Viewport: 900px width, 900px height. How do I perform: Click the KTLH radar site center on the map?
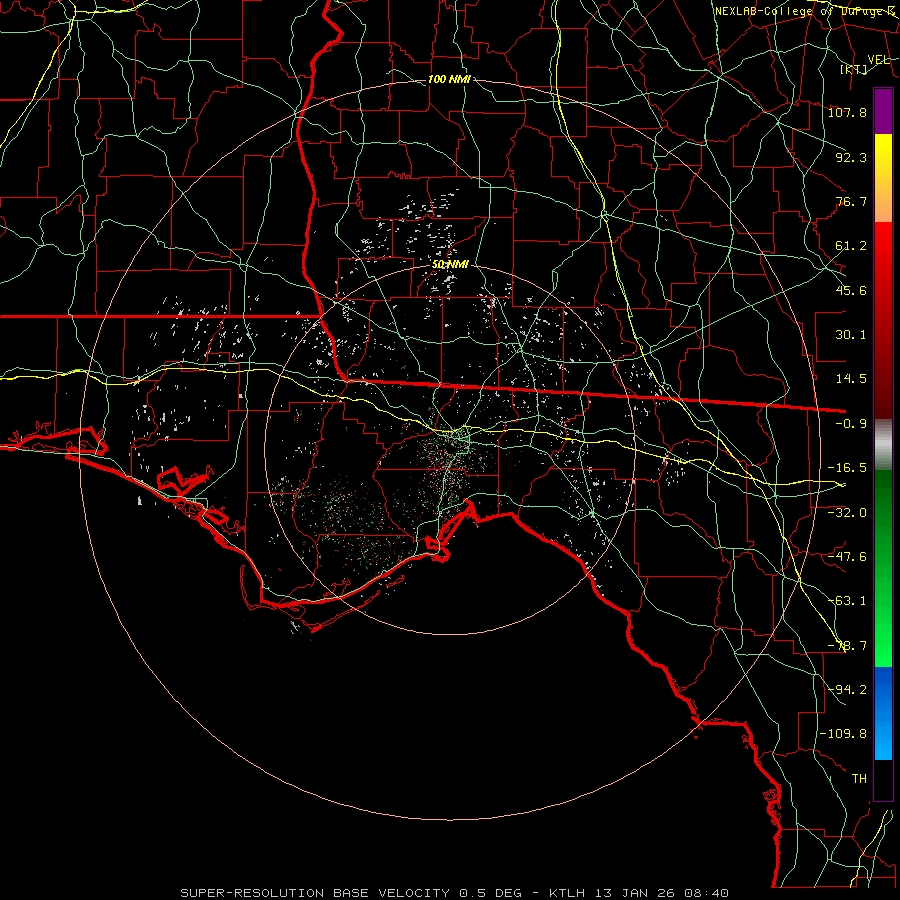451,449
